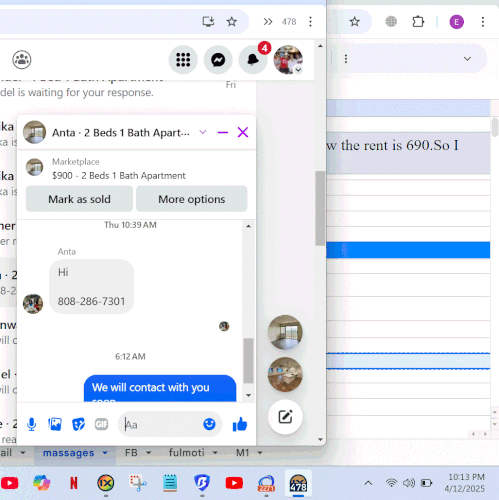Close the Anta chat popup
This screenshot has width=499, height=500.
click(x=243, y=132)
